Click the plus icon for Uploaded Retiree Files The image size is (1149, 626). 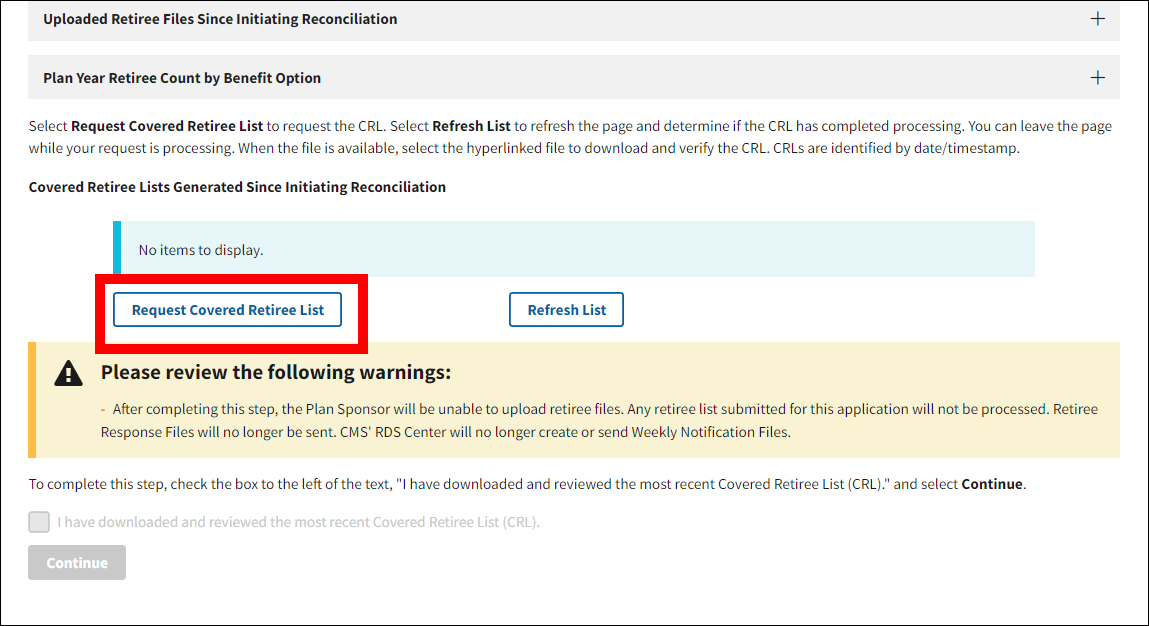pos(1097,19)
